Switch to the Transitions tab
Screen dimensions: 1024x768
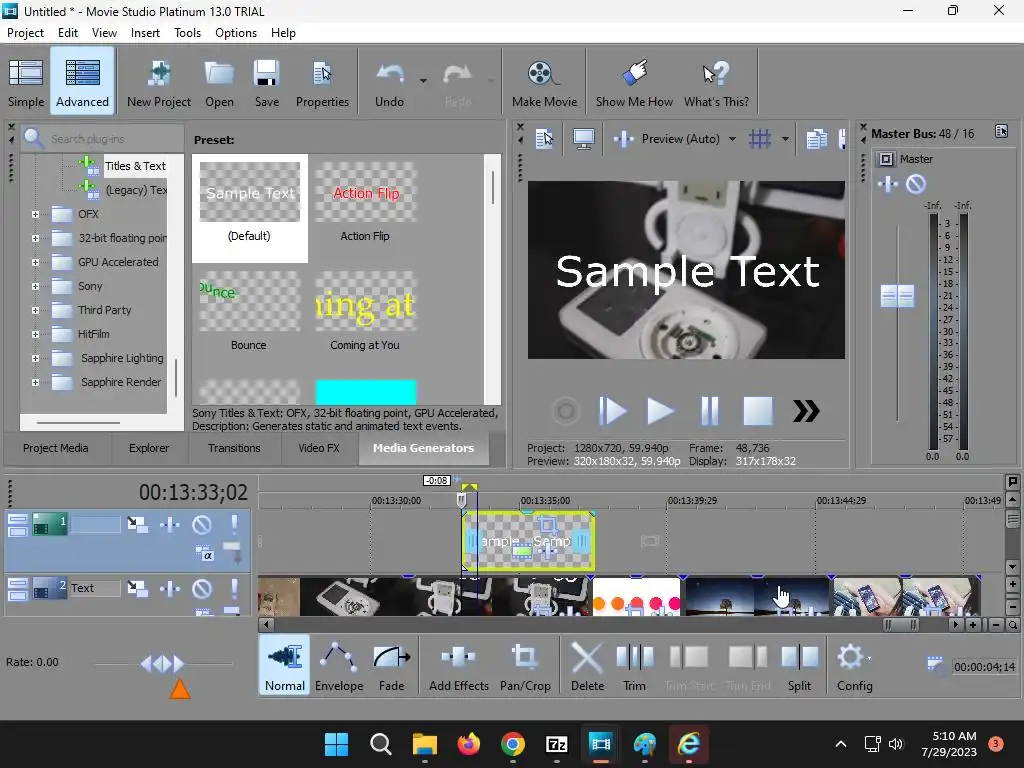coord(234,448)
